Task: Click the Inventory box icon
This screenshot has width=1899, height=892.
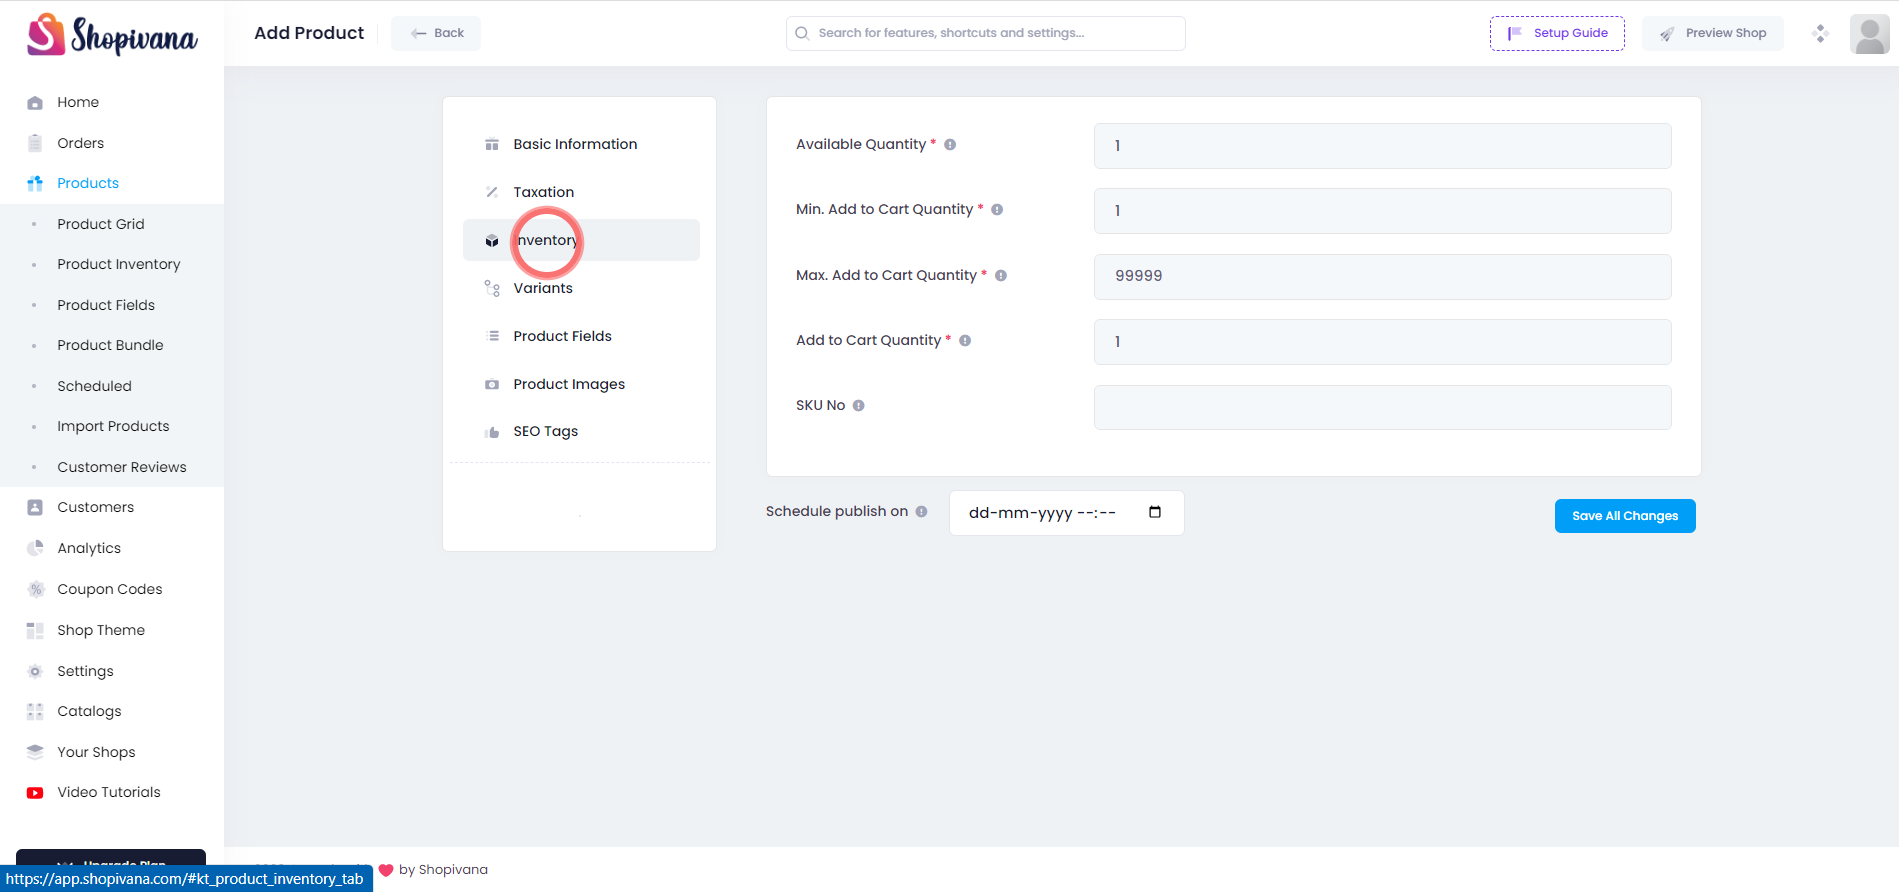Action: (492, 241)
